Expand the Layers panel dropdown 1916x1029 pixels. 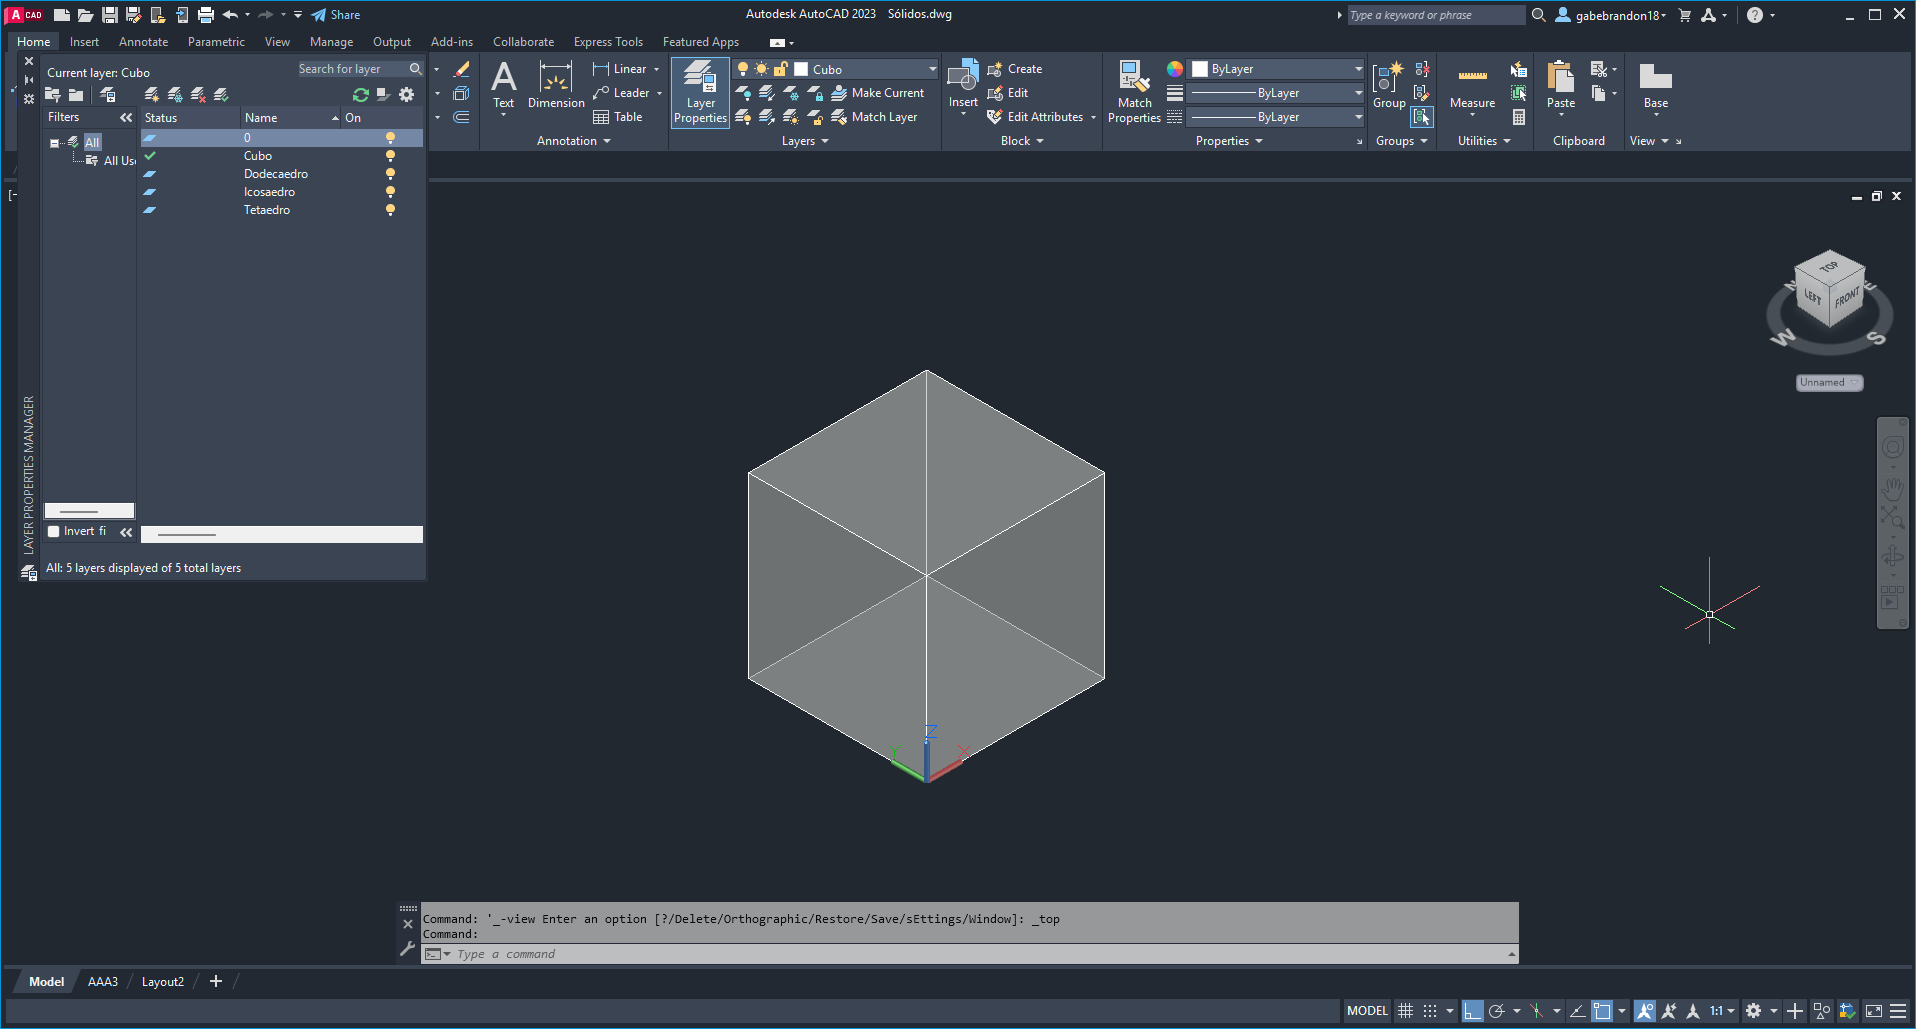click(x=805, y=141)
